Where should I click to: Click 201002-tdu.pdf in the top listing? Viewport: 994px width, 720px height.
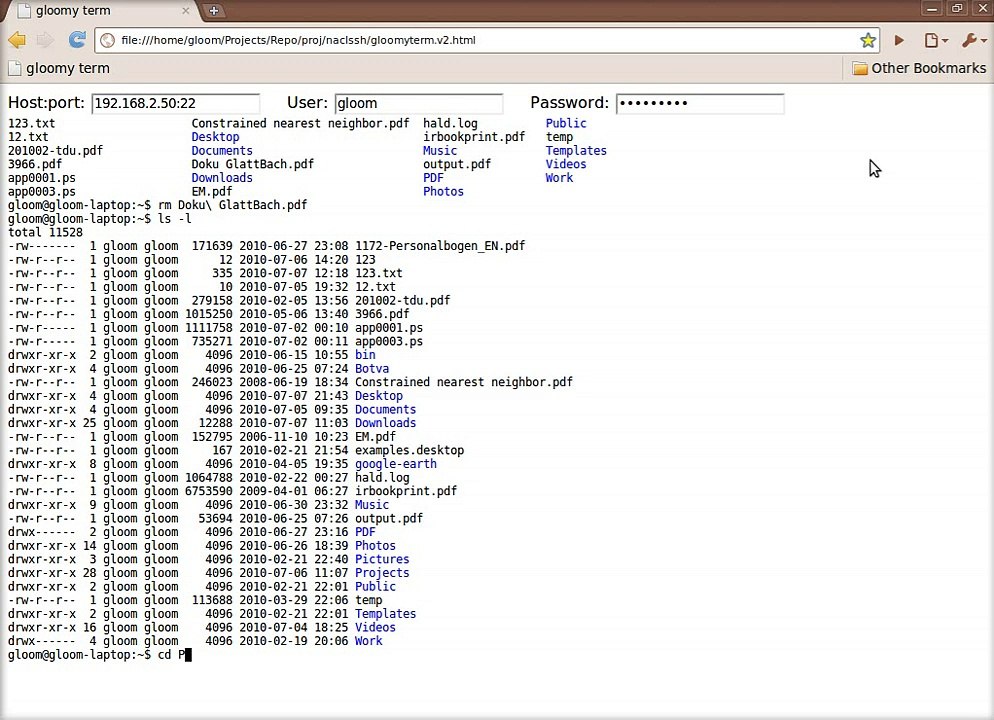click(x=55, y=151)
